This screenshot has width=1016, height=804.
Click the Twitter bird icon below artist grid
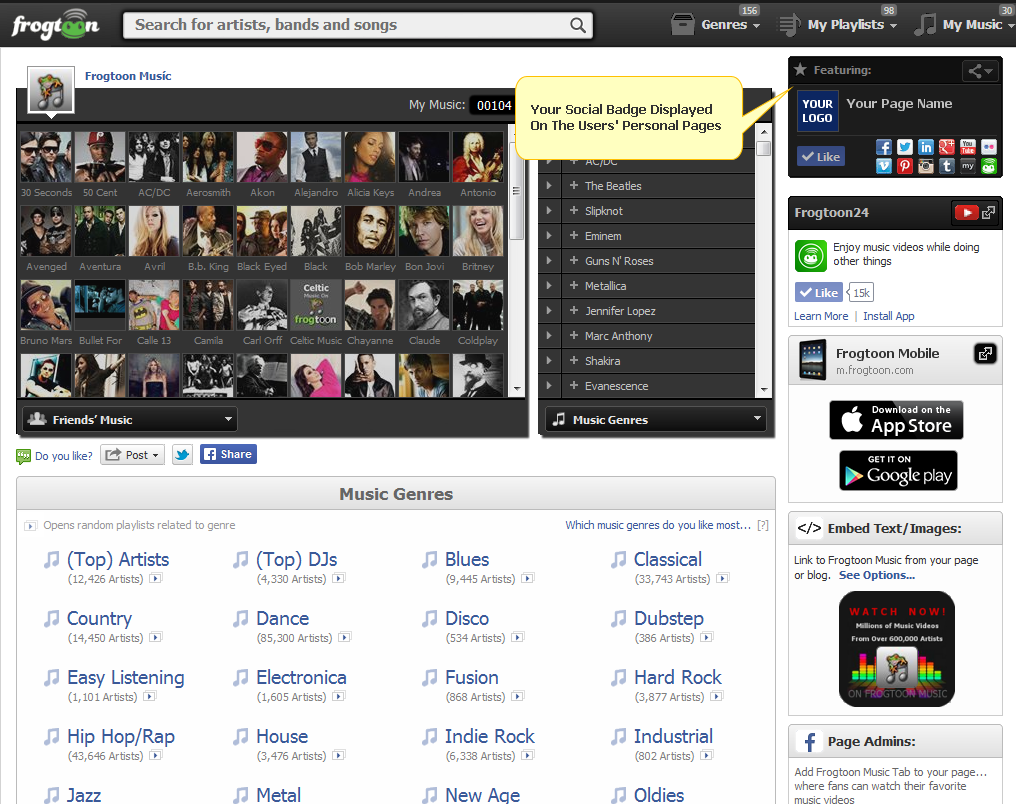click(x=182, y=454)
